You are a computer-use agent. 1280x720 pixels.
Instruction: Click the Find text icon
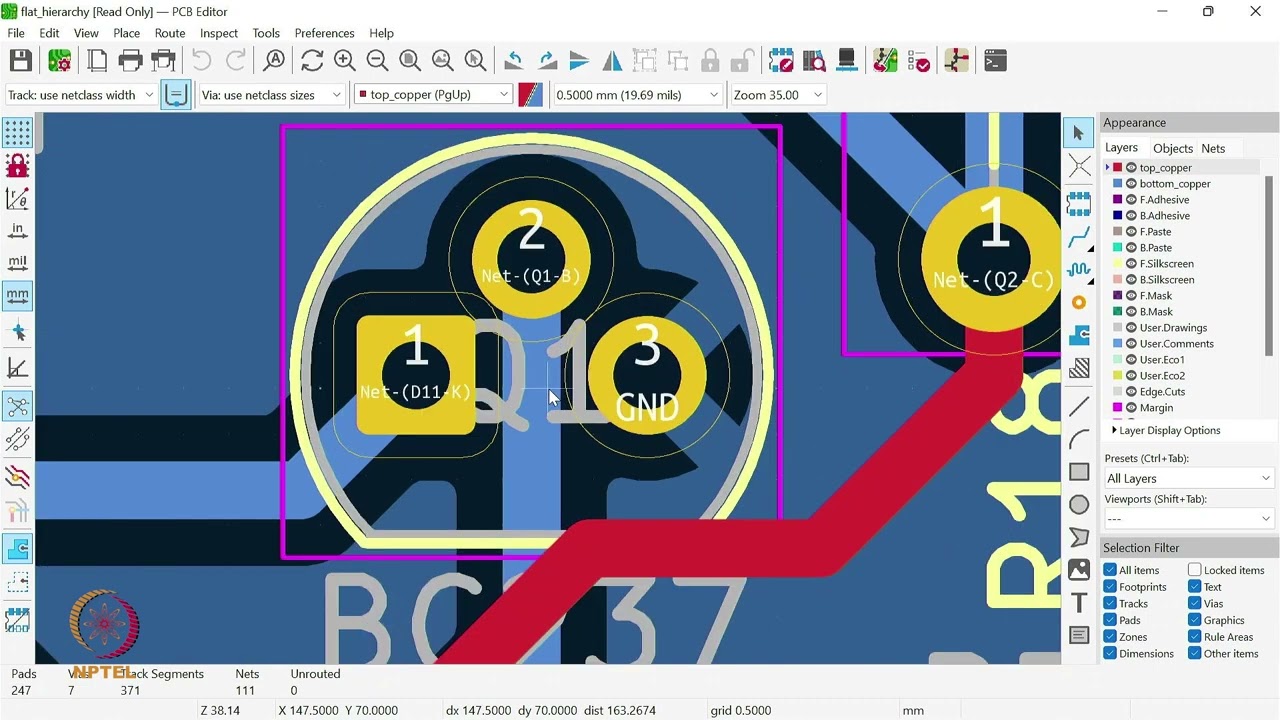tap(274, 61)
